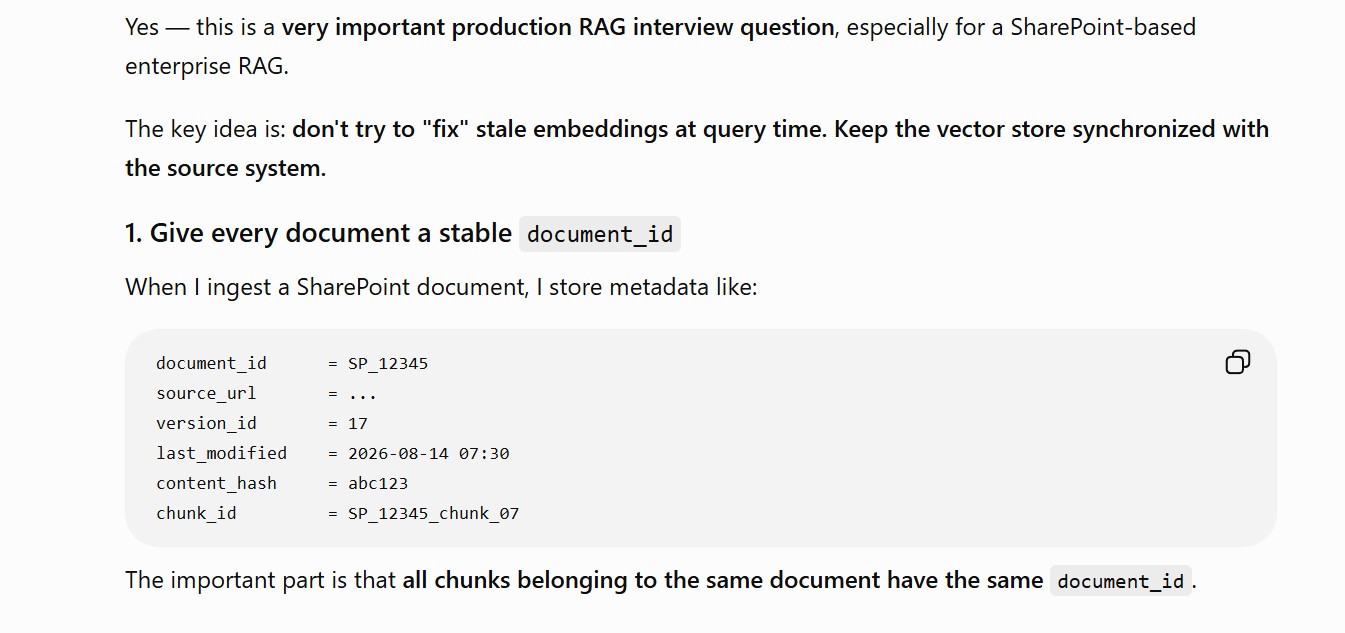This screenshot has width=1345, height=633.
Task: Click bold text 'the source system.'
Action: [x=225, y=168]
